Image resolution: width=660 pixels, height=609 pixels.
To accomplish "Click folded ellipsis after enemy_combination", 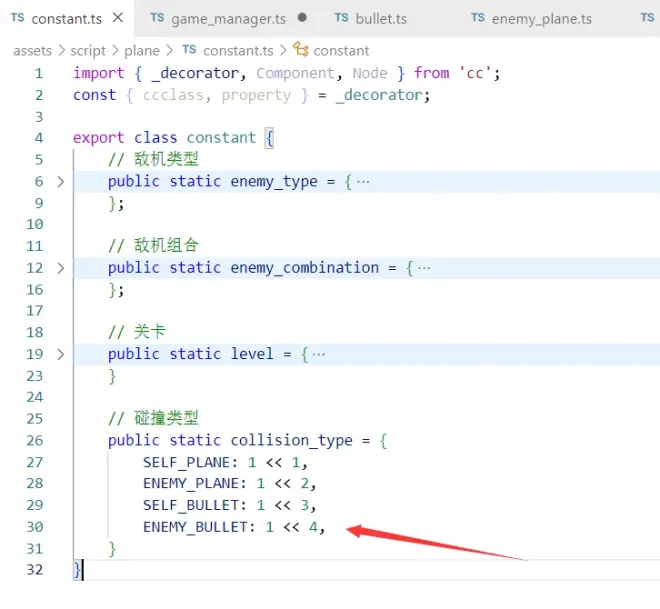I will [x=424, y=268].
